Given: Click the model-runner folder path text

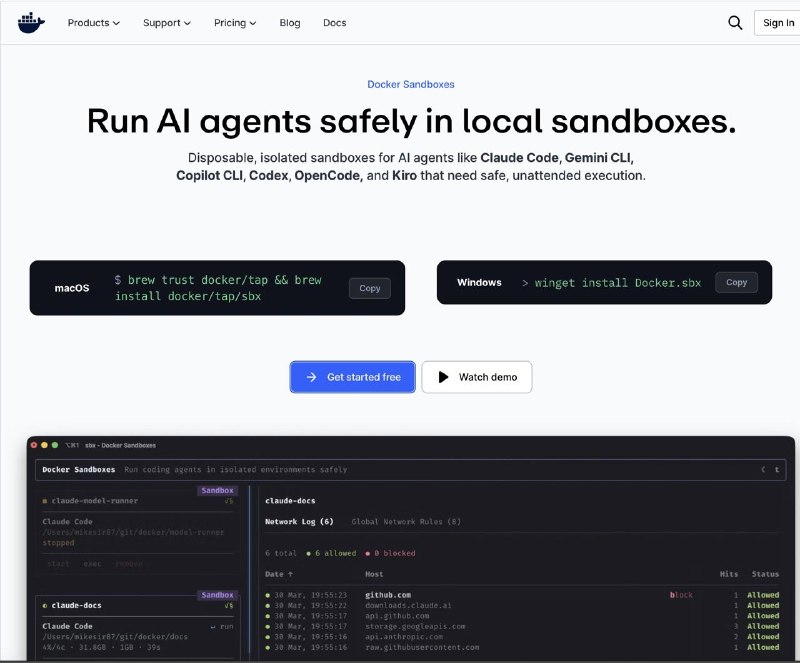Looking at the screenshot, I should 133,532.
